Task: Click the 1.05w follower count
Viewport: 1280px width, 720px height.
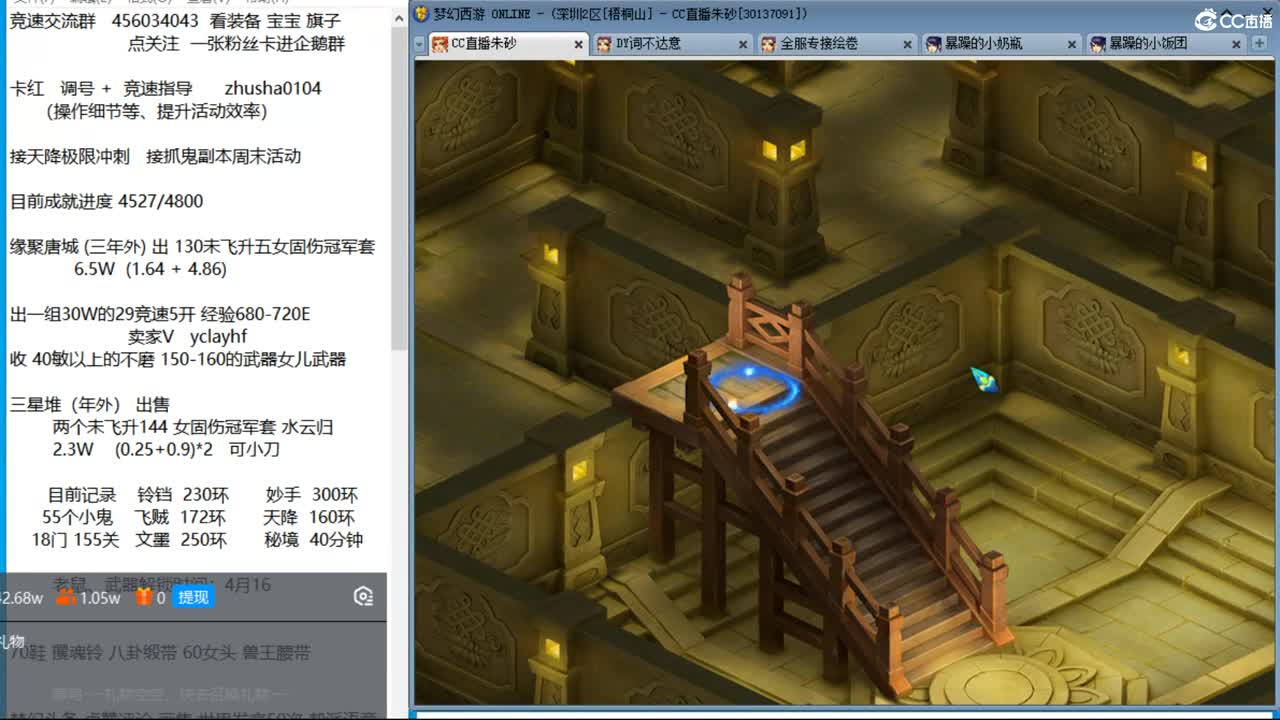Action: 100,598
